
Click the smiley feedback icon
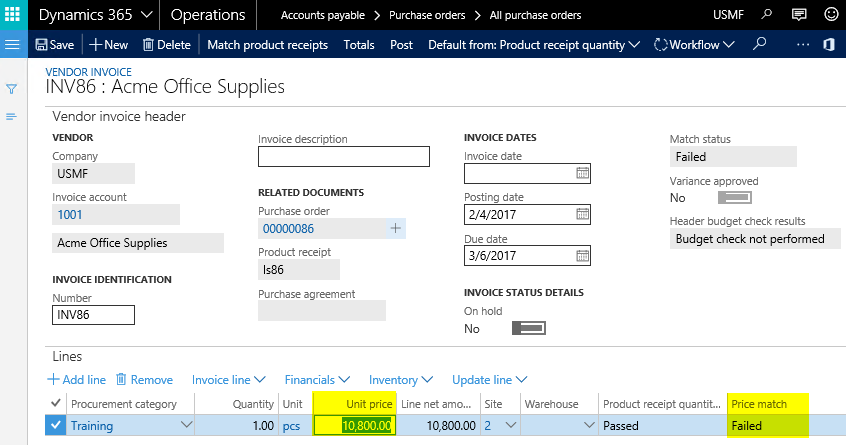pyautogui.click(x=830, y=15)
